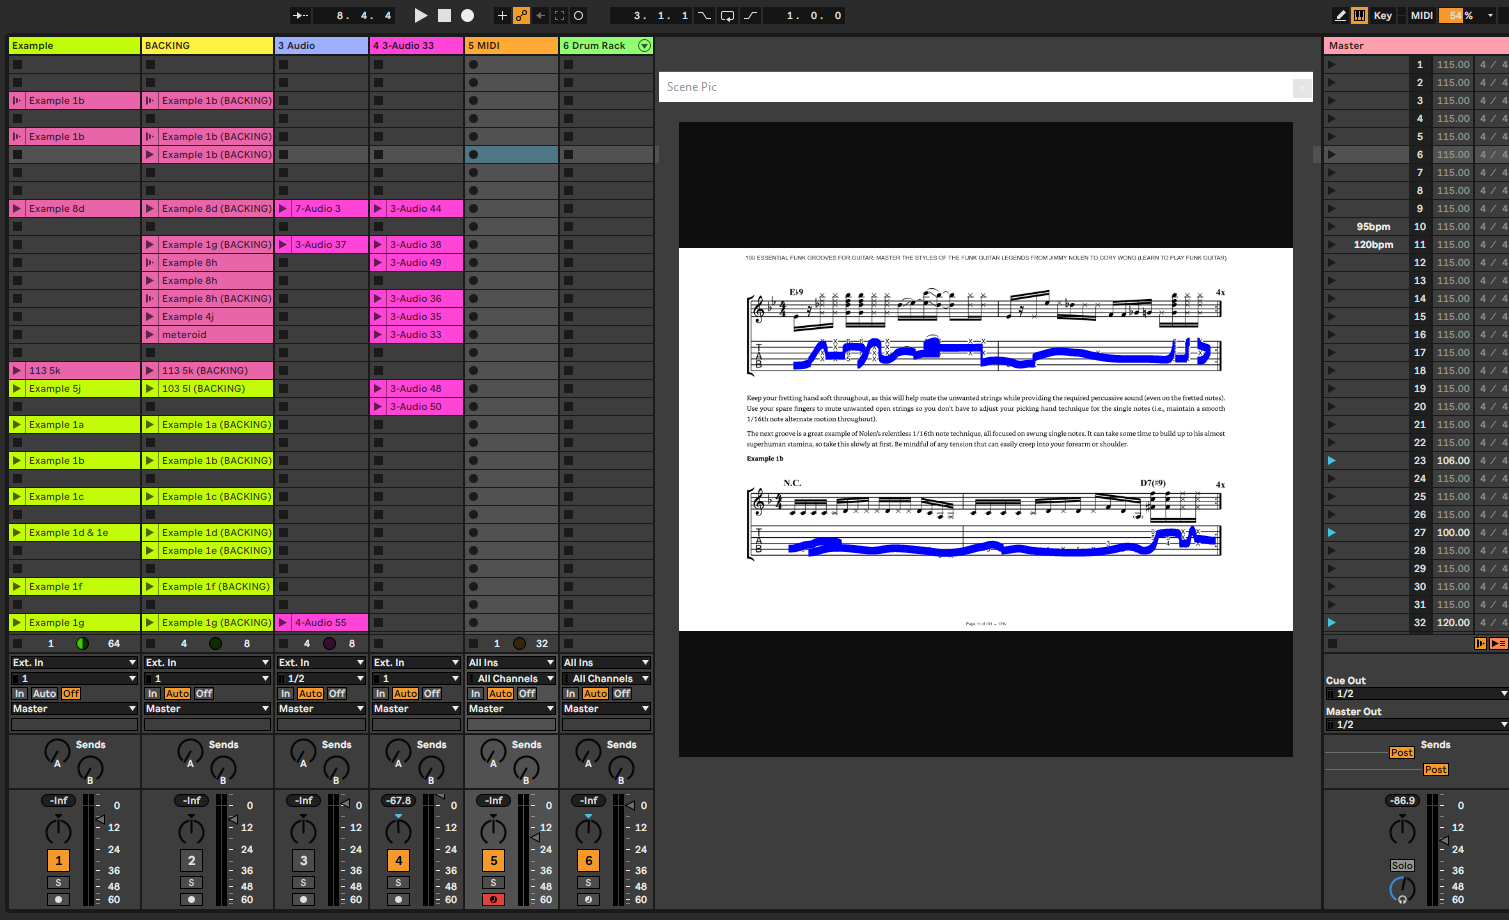The image size is (1509, 920).
Task: Toggle track 3 activator button
Action: point(303,860)
